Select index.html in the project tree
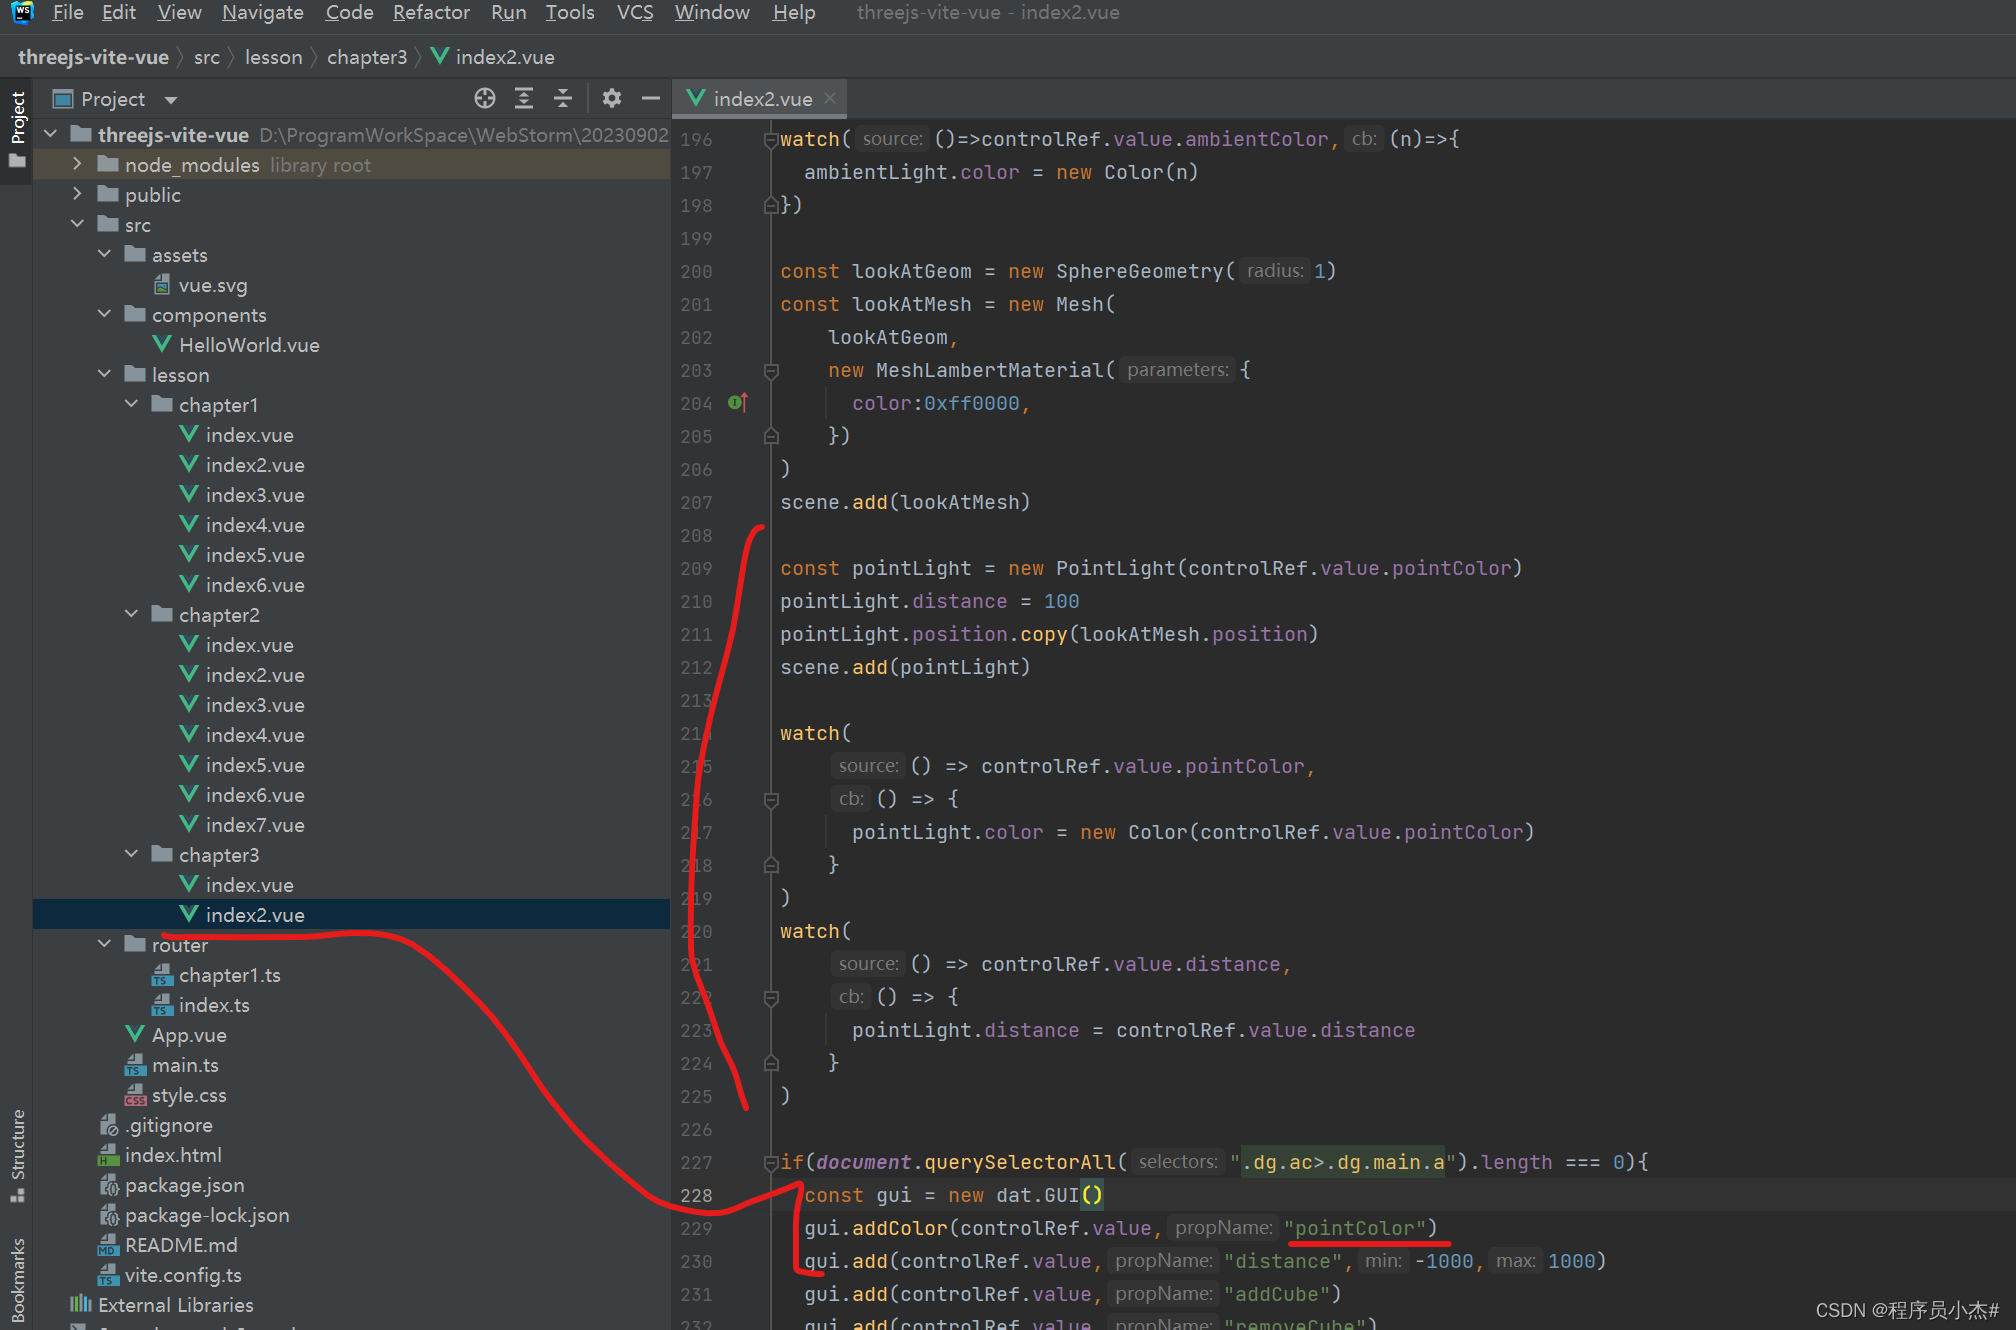The height and width of the screenshot is (1330, 2016). click(x=173, y=1155)
